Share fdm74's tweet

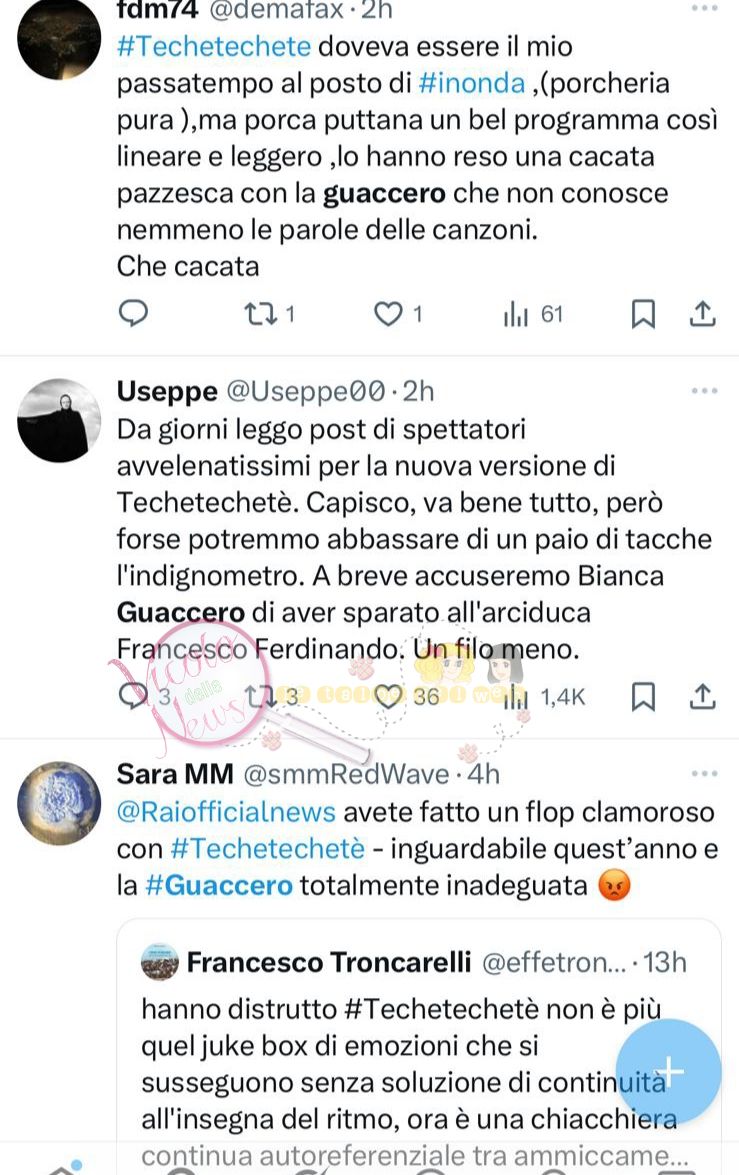[x=702, y=314]
